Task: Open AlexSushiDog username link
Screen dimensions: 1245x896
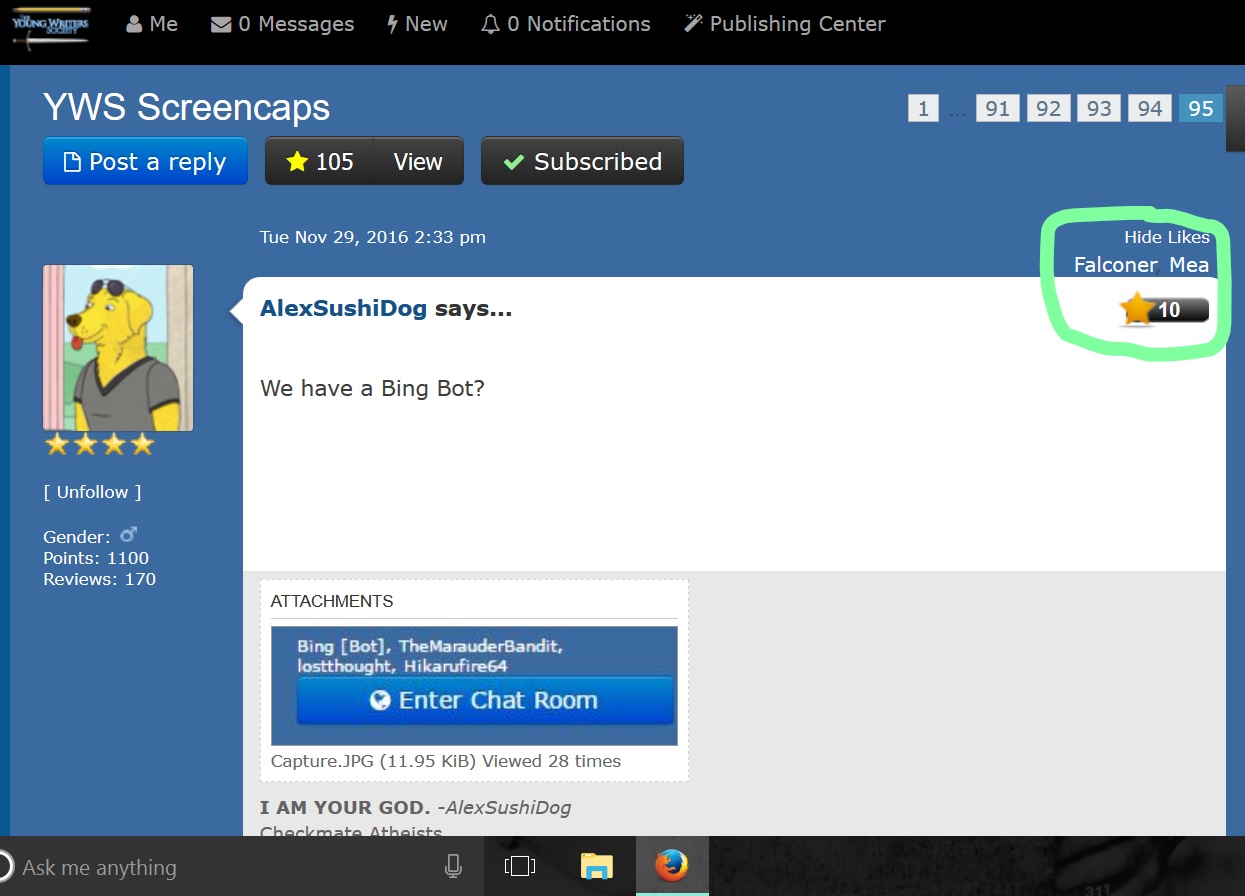Action: 343,308
